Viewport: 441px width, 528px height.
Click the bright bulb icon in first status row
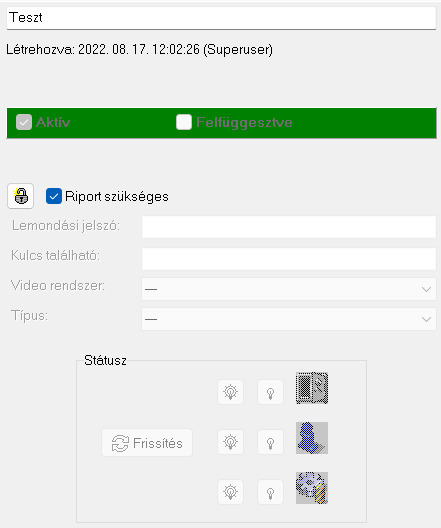[x=231, y=392]
